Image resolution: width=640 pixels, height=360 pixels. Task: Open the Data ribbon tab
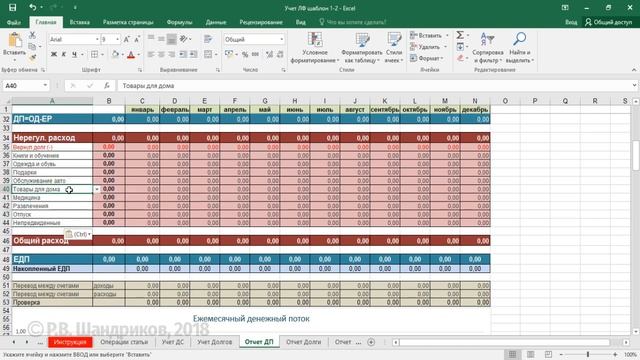click(x=216, y=22)
